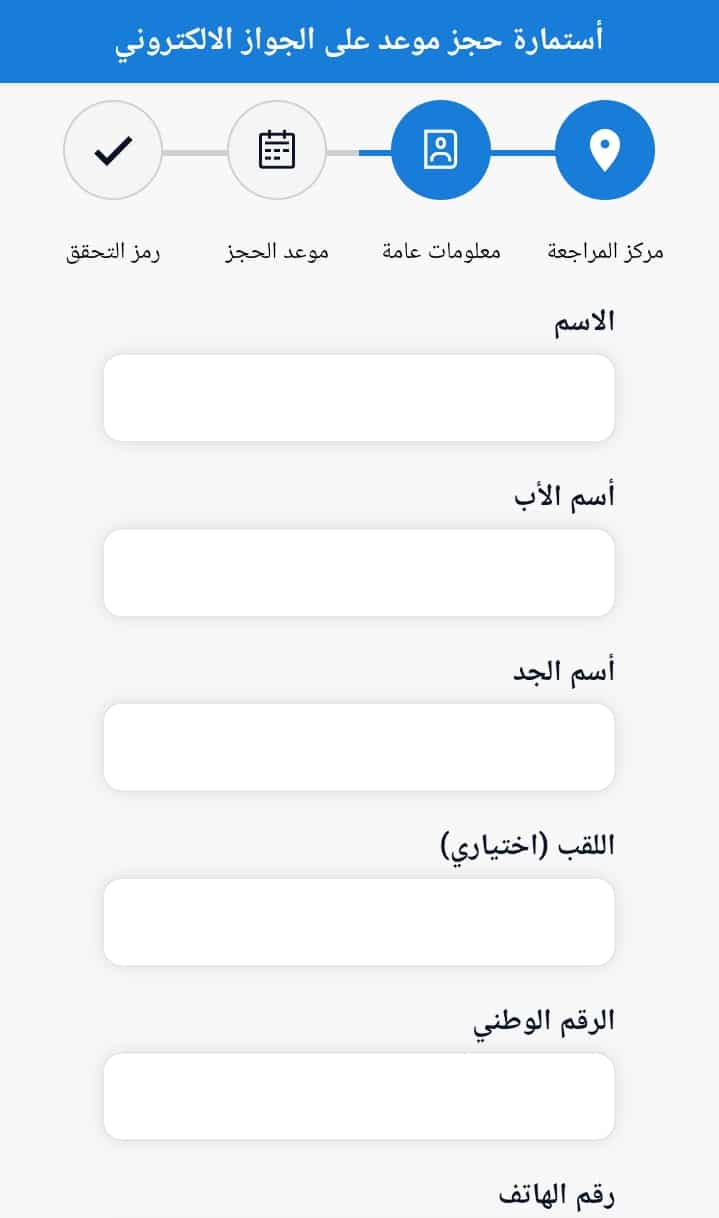Select the معلومات عامة step label
The image size is (719, 1218).
tap(441, 252)
